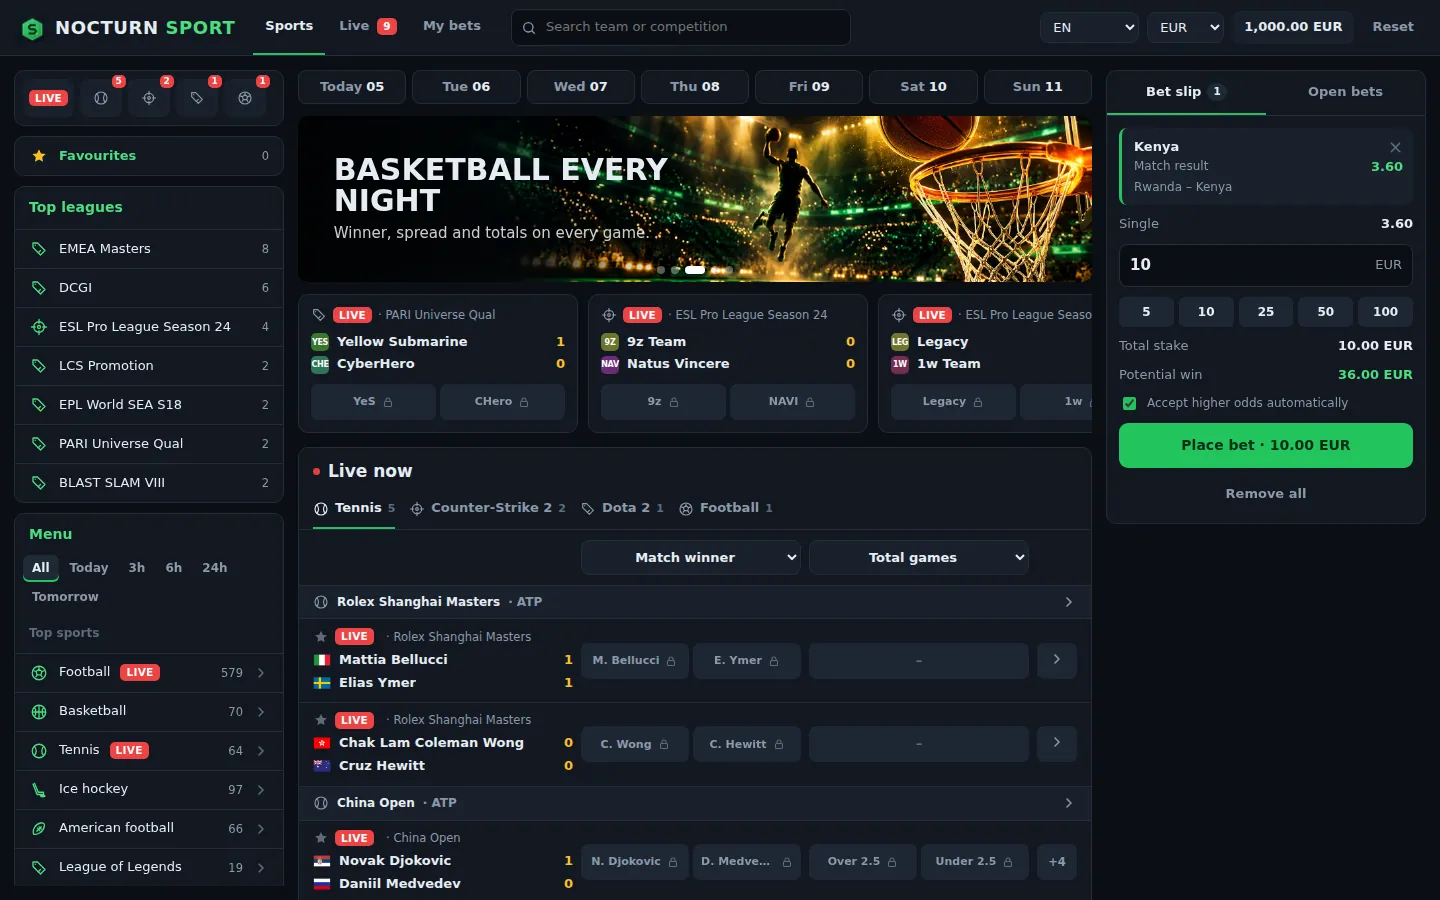Open the live tennis sport filter icon
Viewport: 1440px width, 900px height.
click(x=101, y=98)
